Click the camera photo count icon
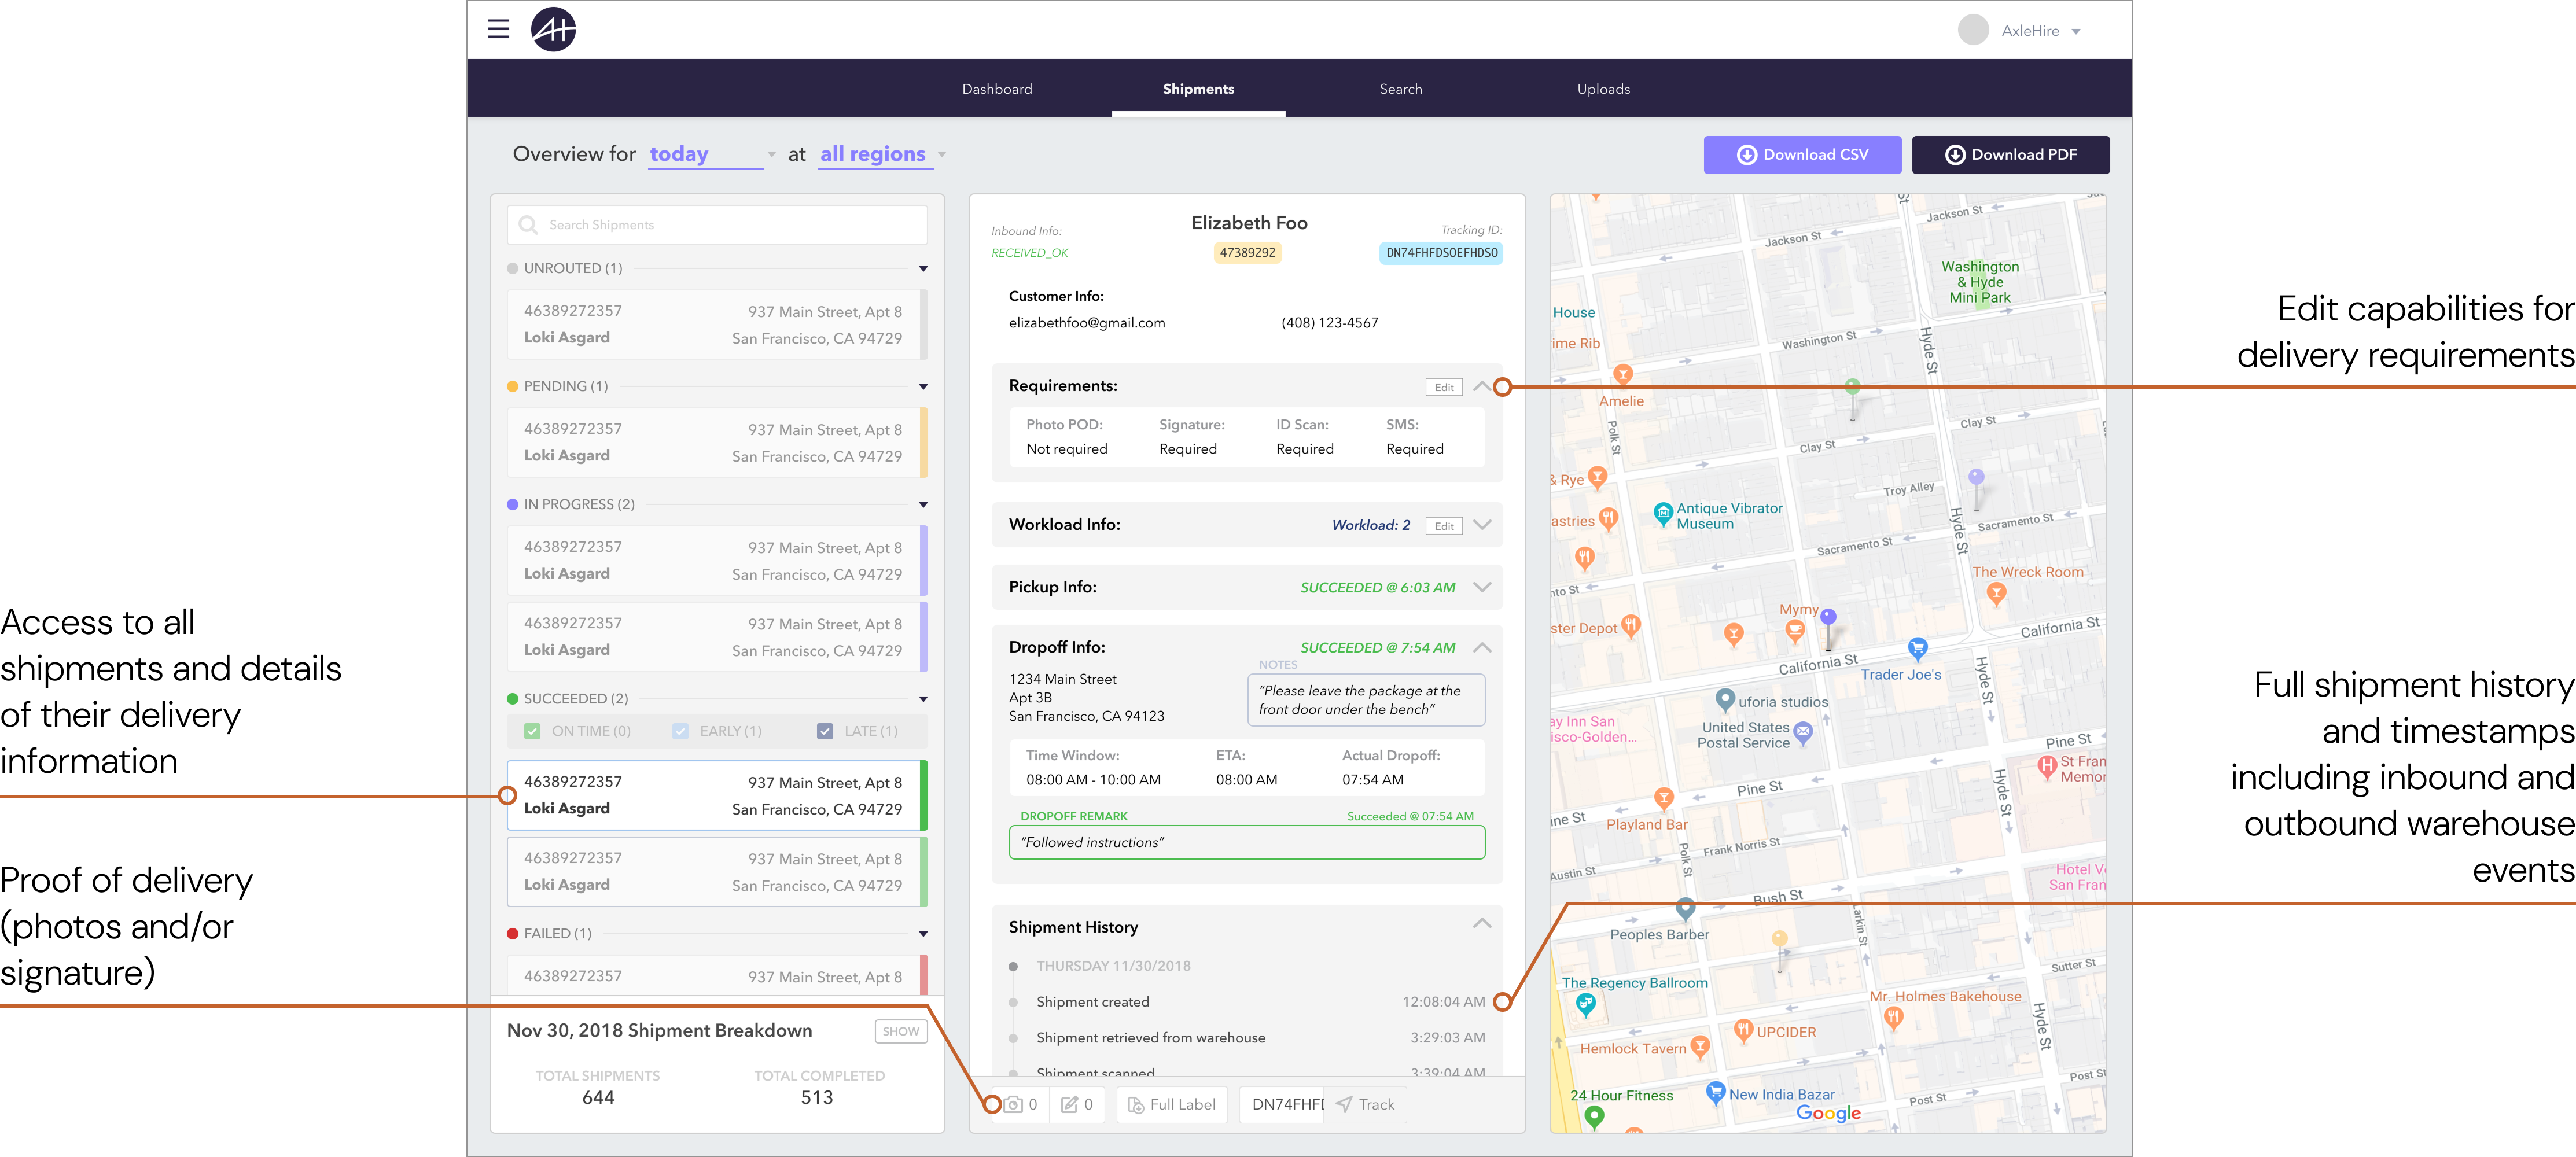Screen dimensions: 2576x1157 click(x=1013, y=1104)
